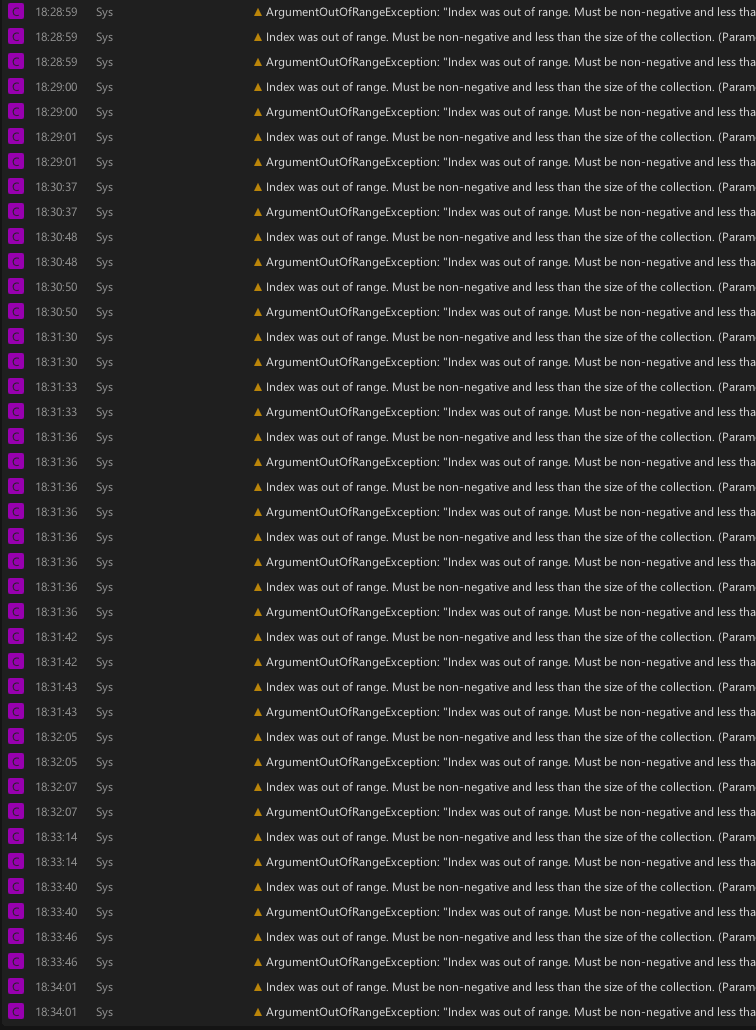Click the warning triangle on the 18:33:14 Index row
The image size is (756, 1030).
(x=258, y=837)
